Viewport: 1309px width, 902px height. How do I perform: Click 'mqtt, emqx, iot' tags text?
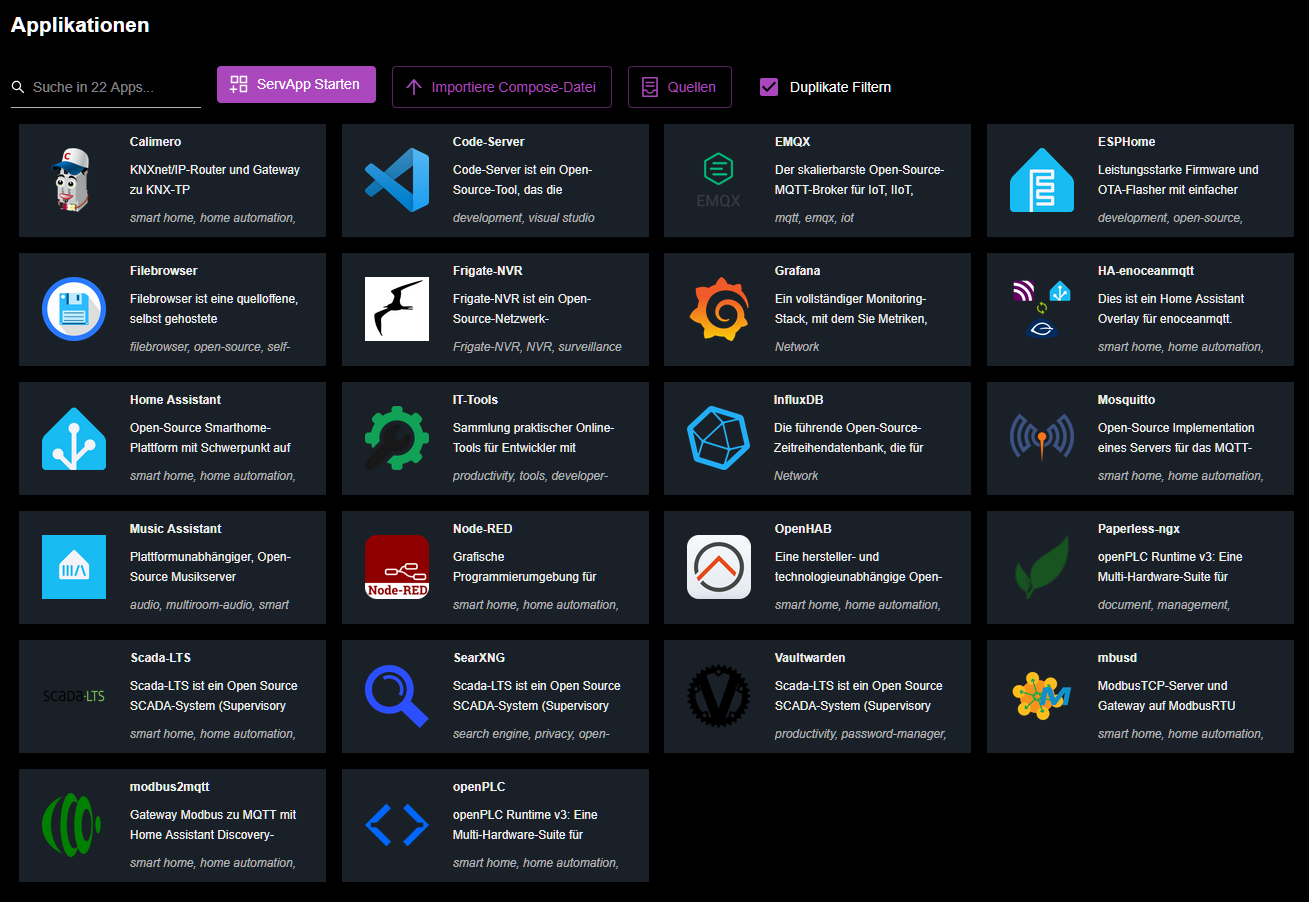(x=815, y=218)
